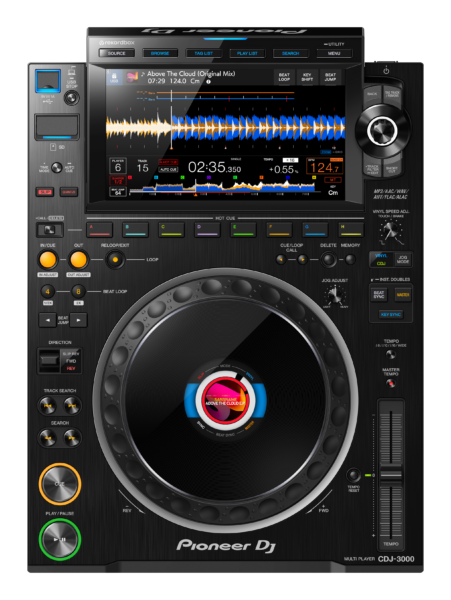Trigger Hot Cue H pad
The width and height of the screenshot is (451, 600).
point(351,230)
